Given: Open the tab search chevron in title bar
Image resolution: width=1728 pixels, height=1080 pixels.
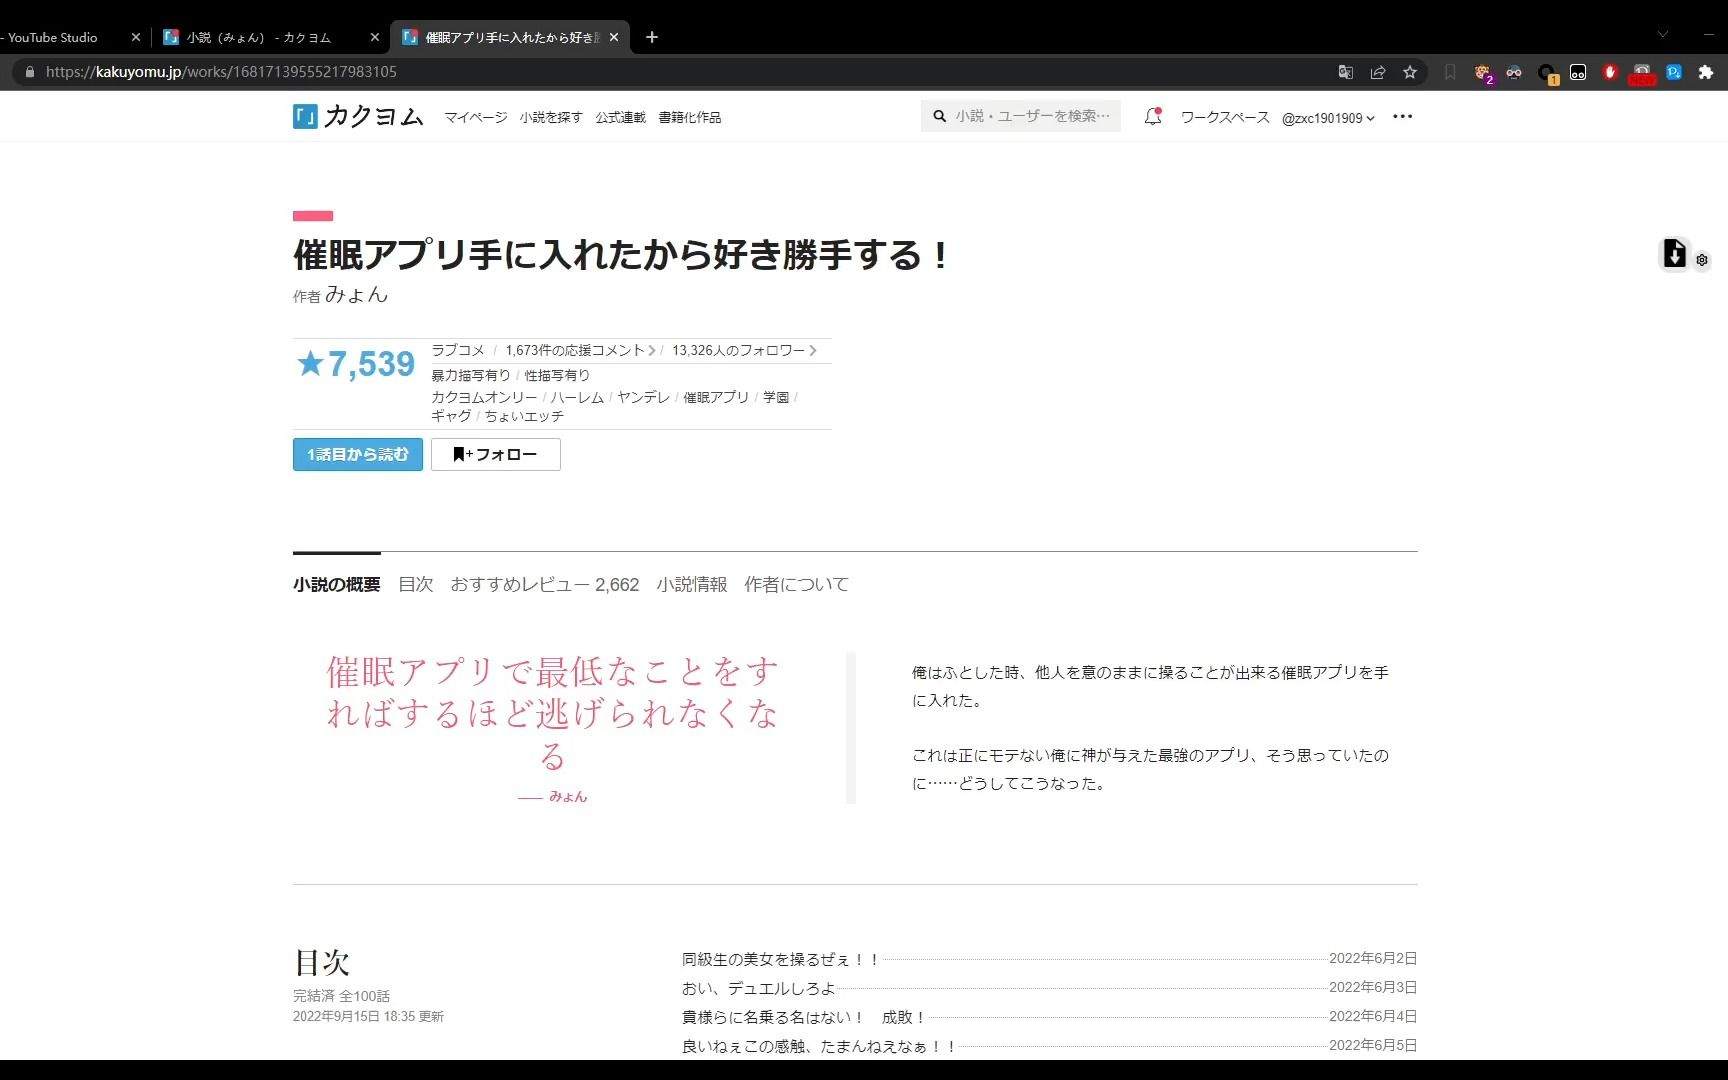Looking at the screenshot, I should 1663,34.
